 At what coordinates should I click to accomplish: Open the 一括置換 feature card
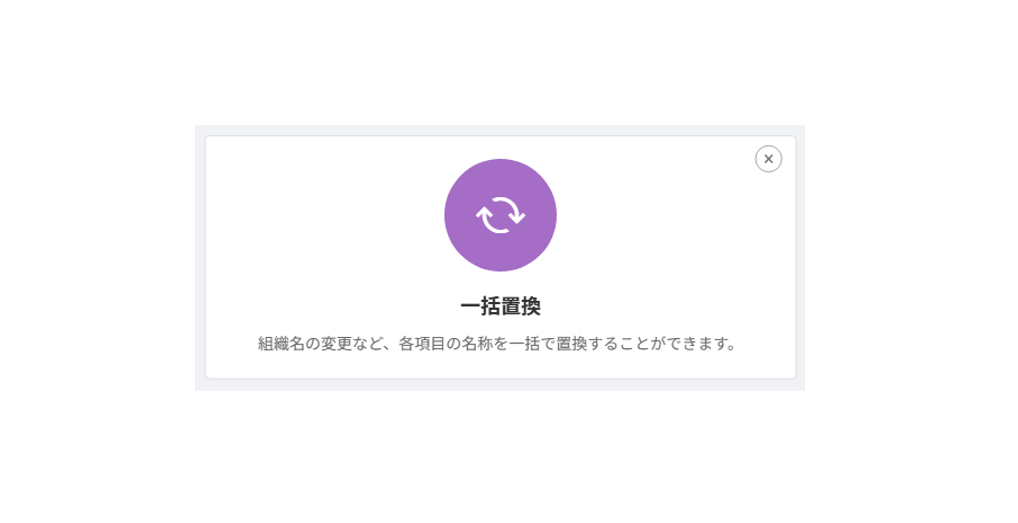click(x=500, y=257)
